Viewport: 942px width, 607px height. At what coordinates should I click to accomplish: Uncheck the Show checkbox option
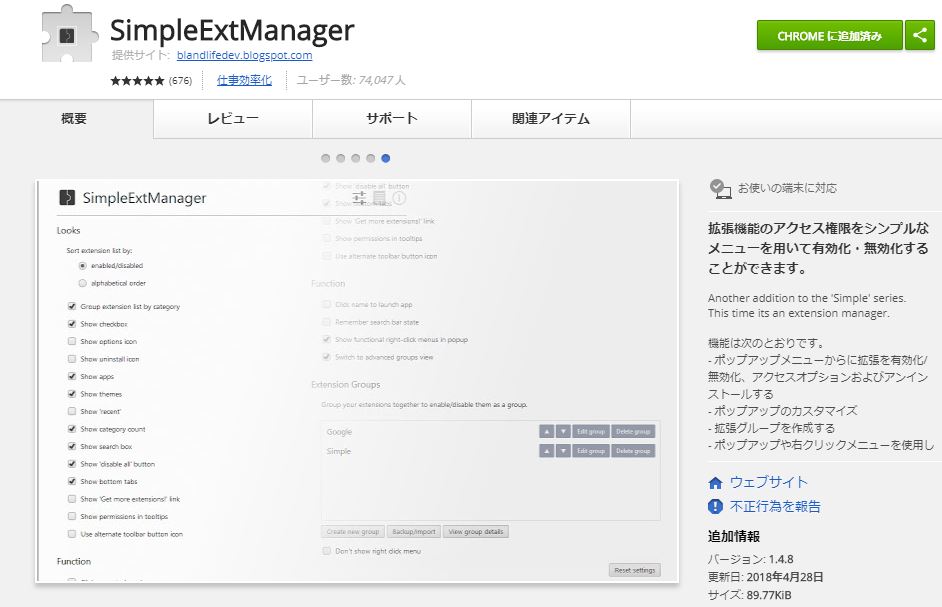[x=72, y=324]
